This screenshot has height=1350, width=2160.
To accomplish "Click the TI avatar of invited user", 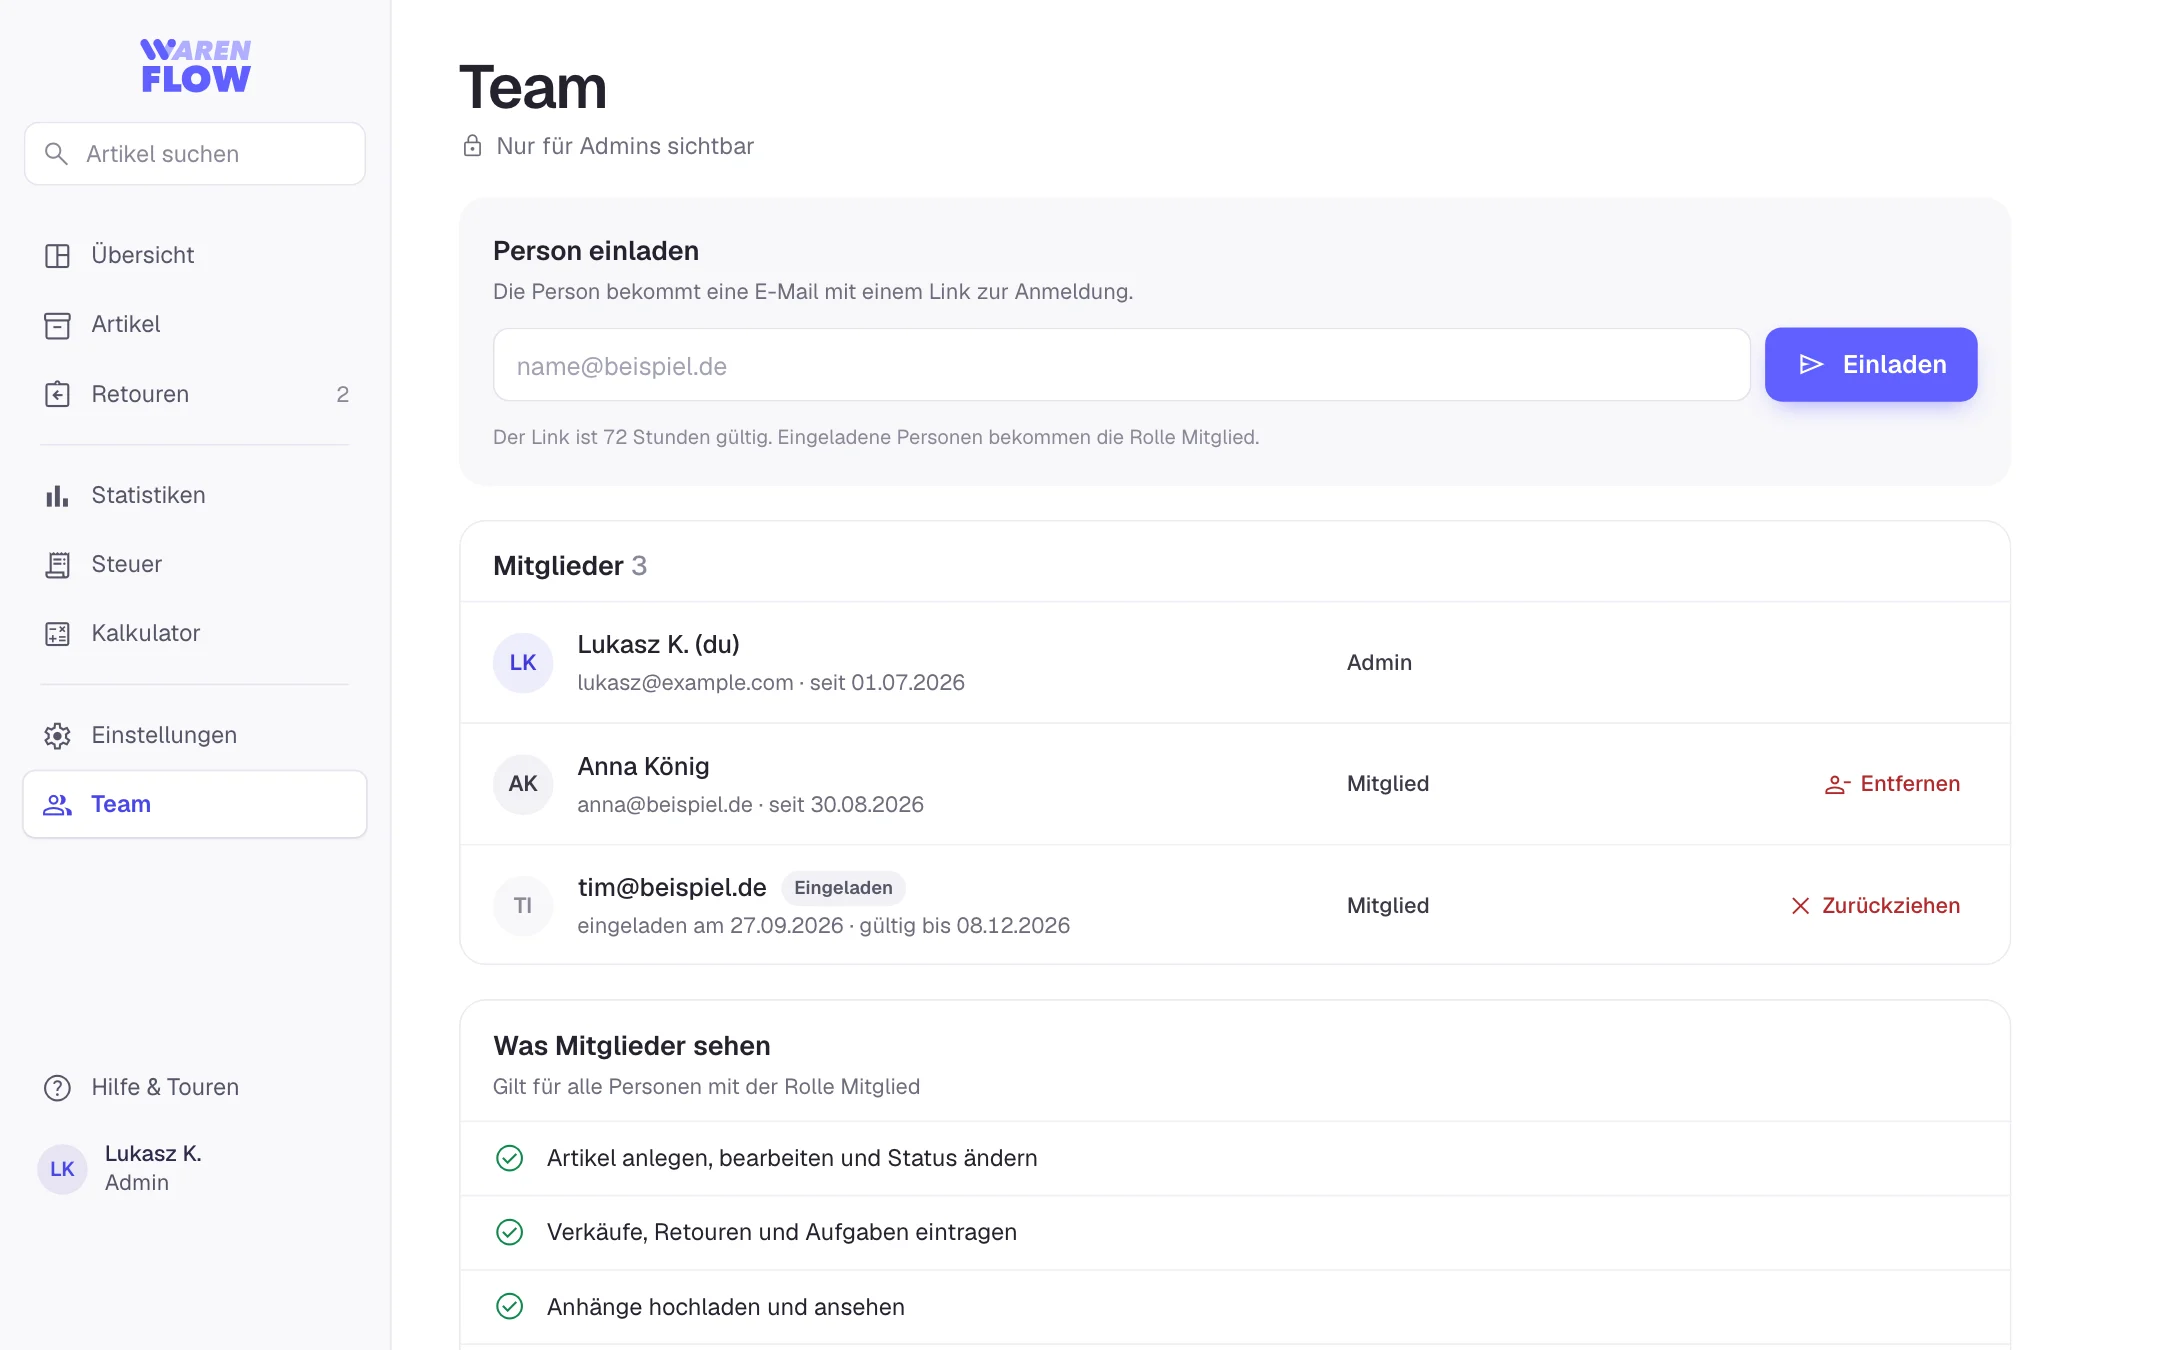I will (523, 906).
